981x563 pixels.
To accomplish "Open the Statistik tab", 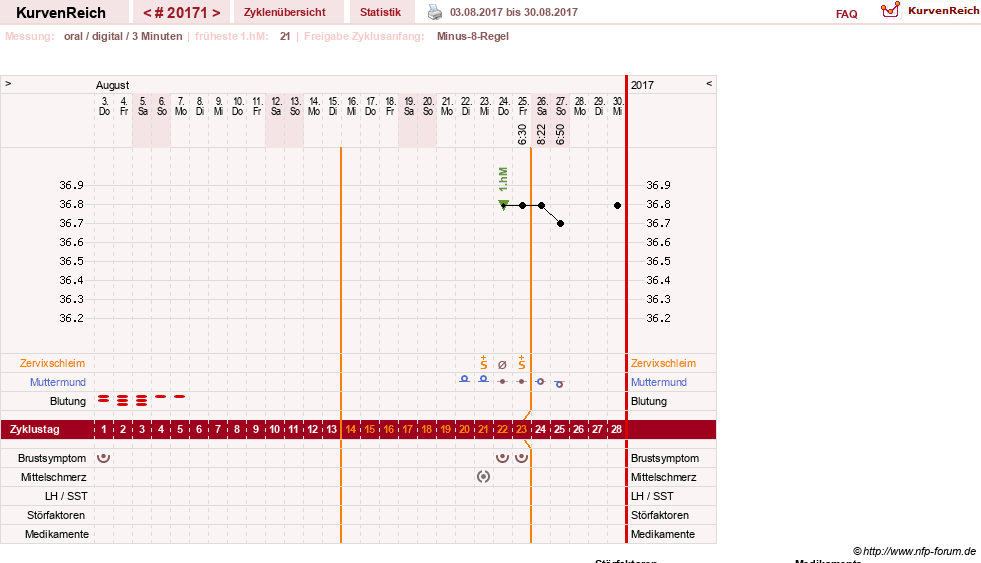I will pos(380,13).
